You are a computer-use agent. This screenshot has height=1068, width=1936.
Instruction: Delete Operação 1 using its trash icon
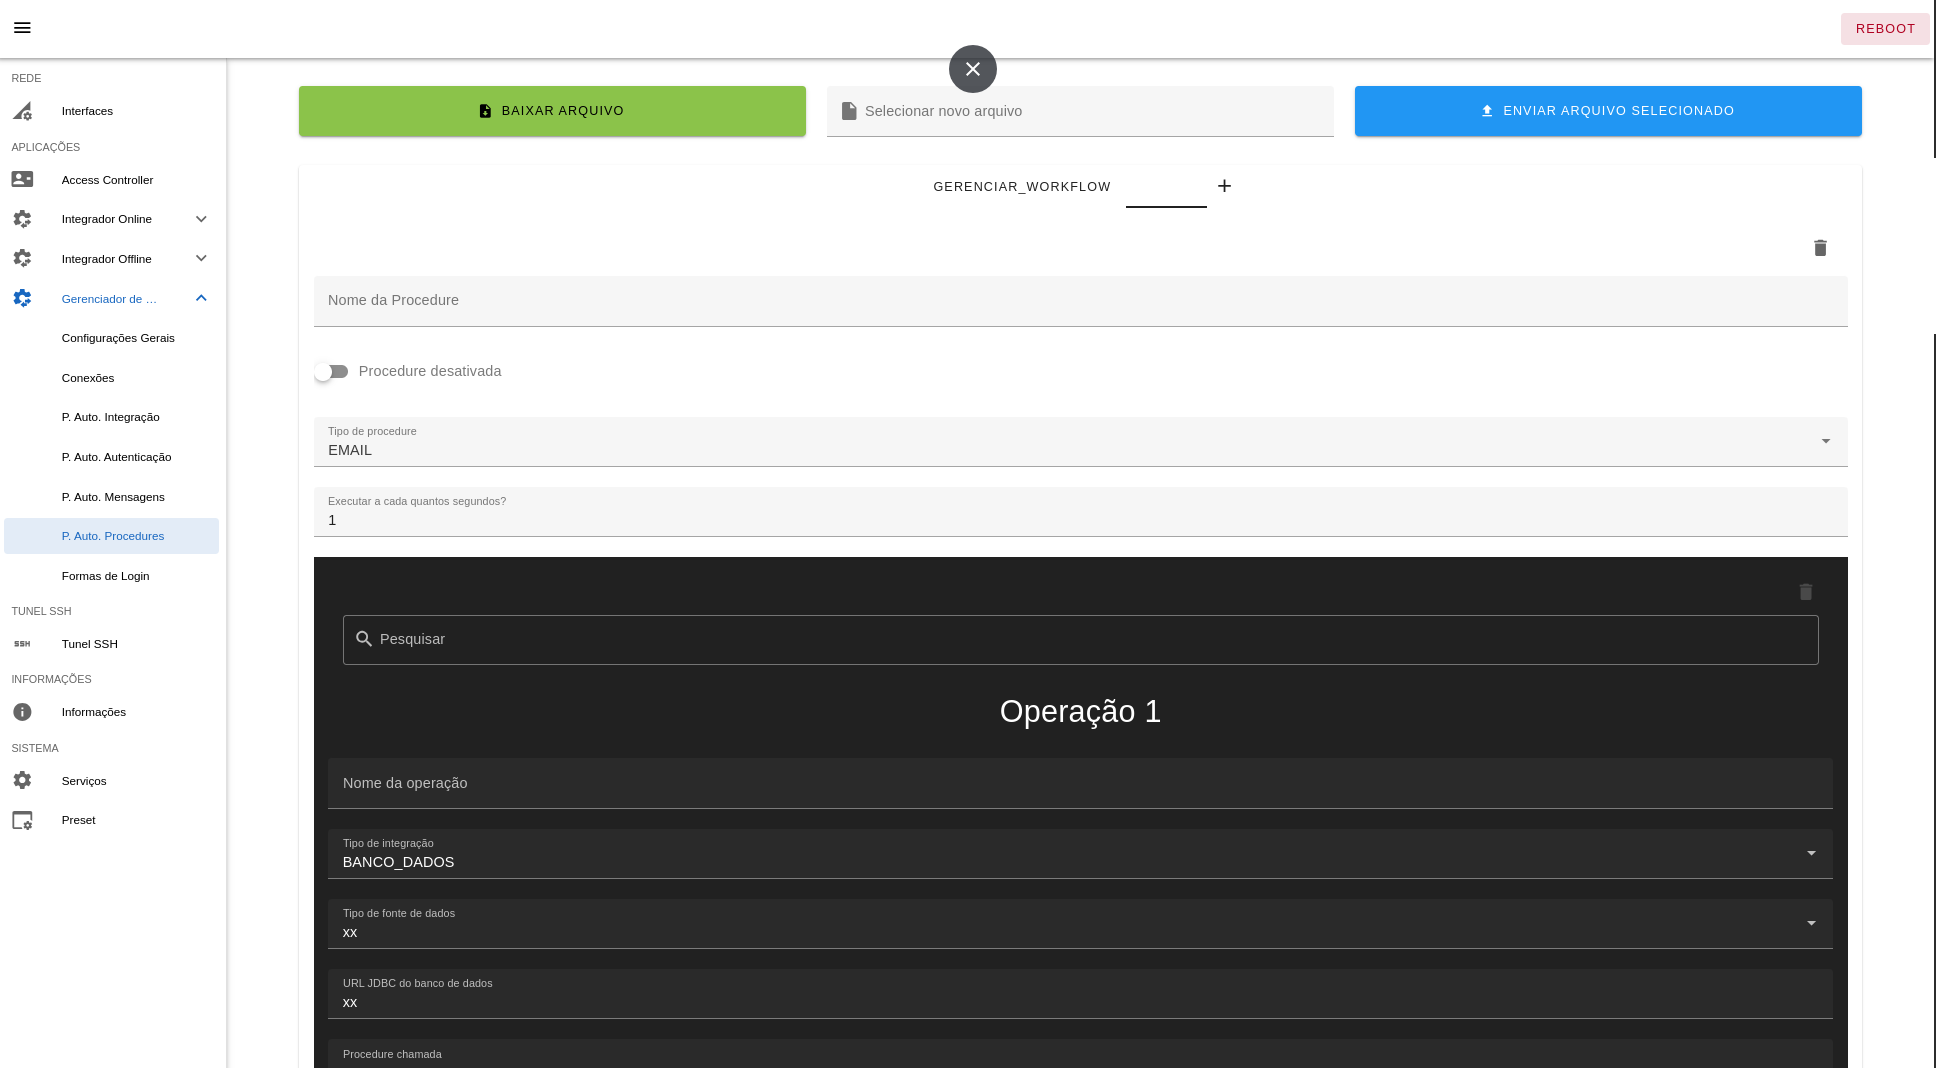tap(1805, 592)
